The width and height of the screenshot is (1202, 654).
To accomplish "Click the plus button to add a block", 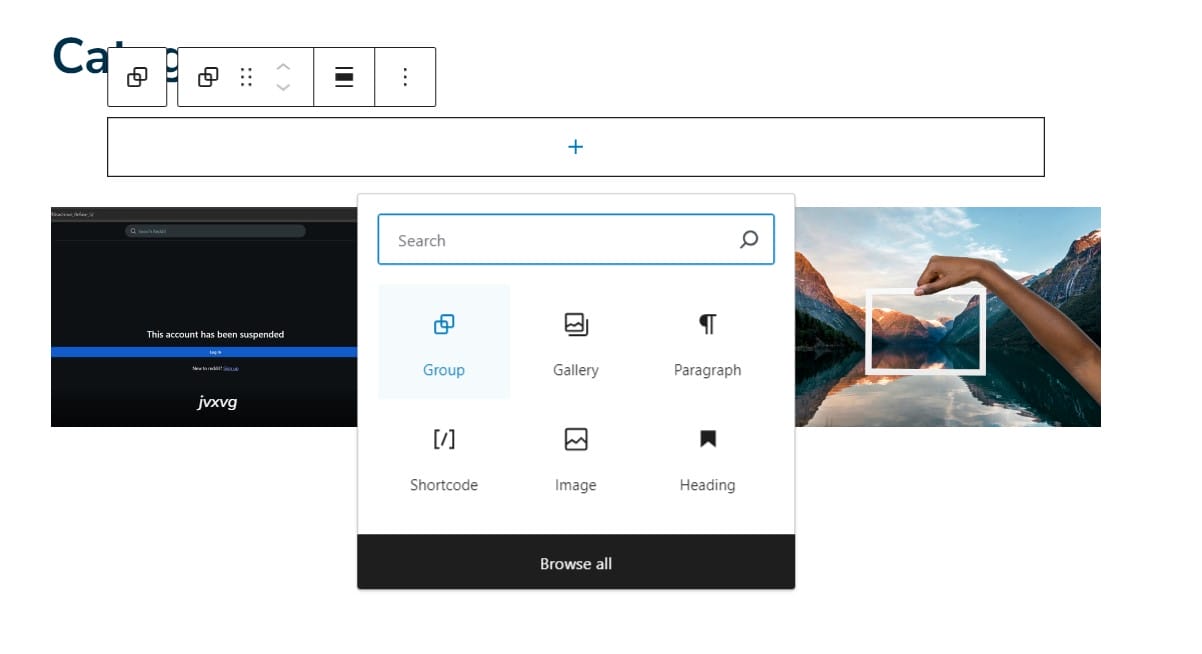I will tap(575, 147).
